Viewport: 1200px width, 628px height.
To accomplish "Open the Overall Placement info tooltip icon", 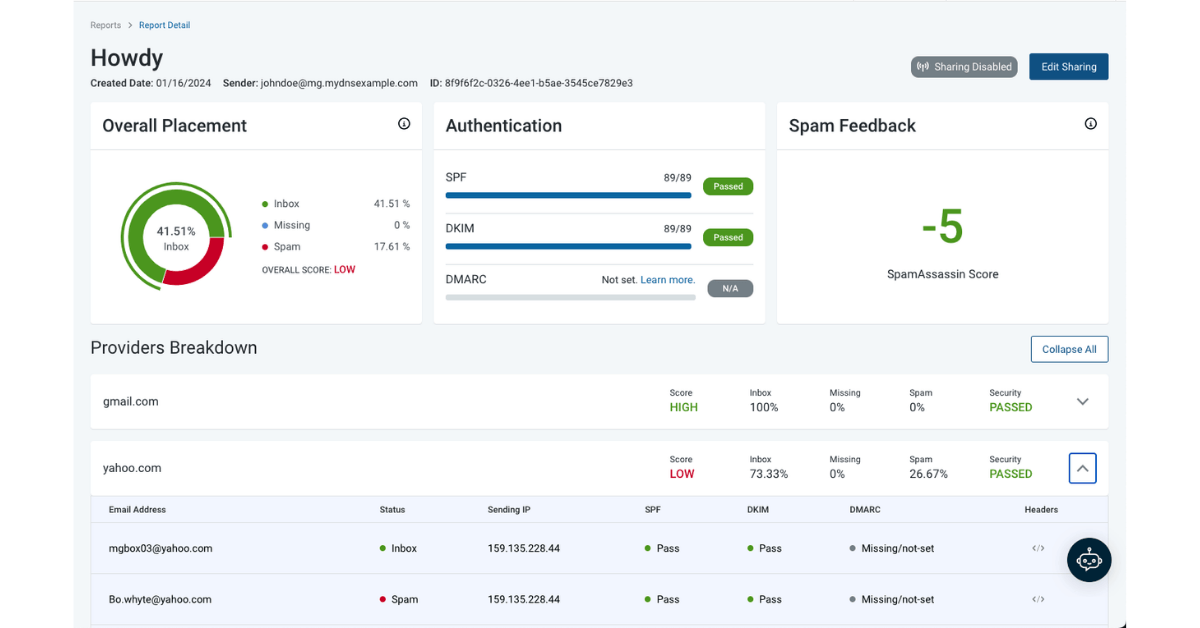I will (404, 123).
